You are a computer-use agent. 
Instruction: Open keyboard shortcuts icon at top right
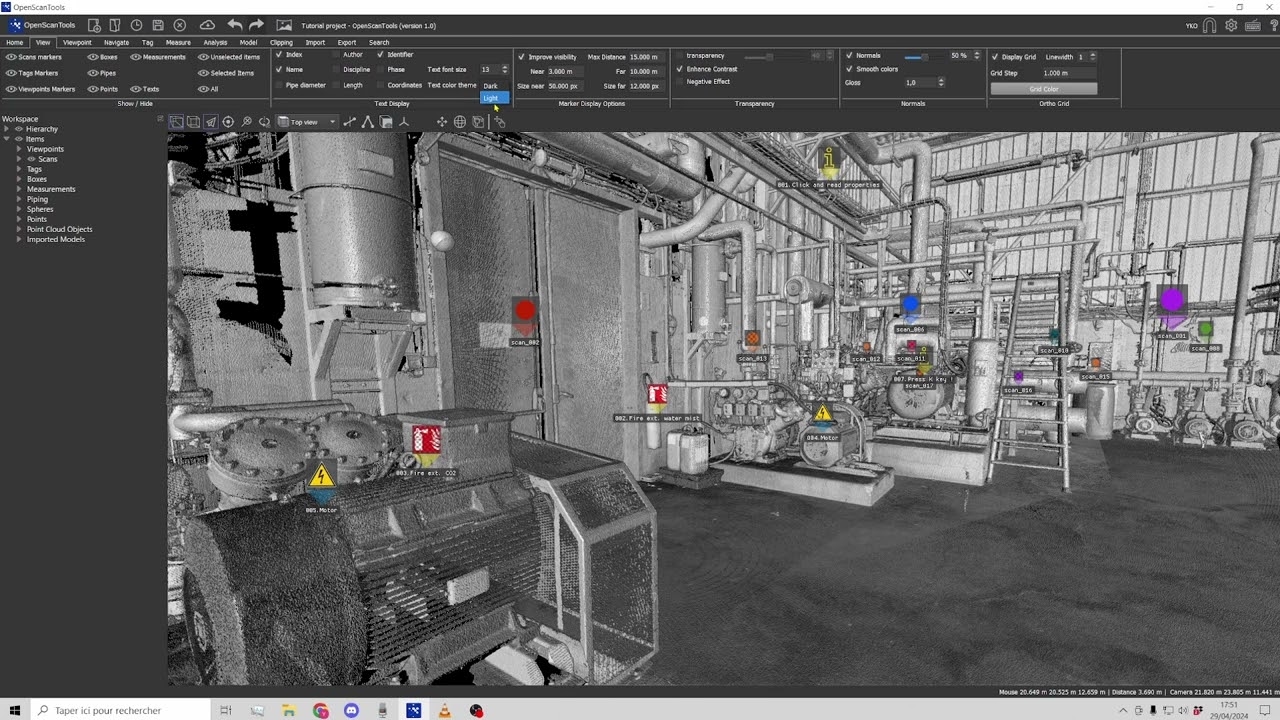(1252, 26)
